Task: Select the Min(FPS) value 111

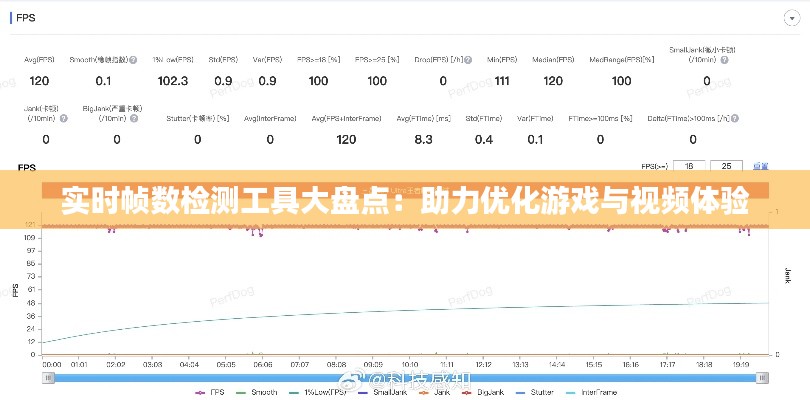Action: coord(502,81)
